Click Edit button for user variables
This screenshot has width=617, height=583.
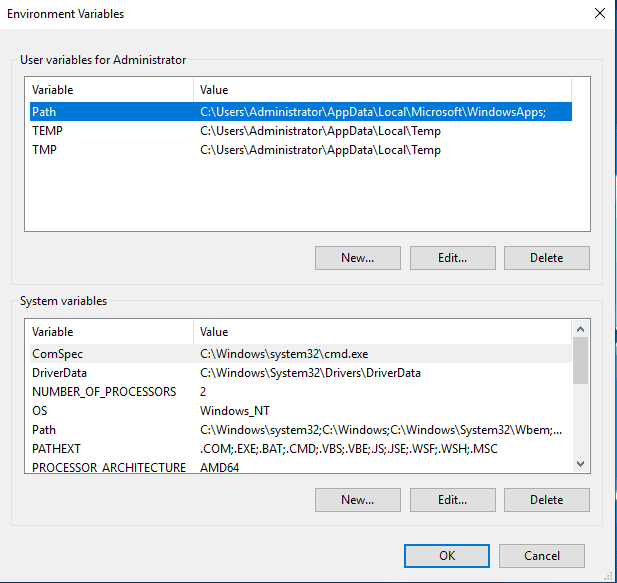click(x=452, y=258)
